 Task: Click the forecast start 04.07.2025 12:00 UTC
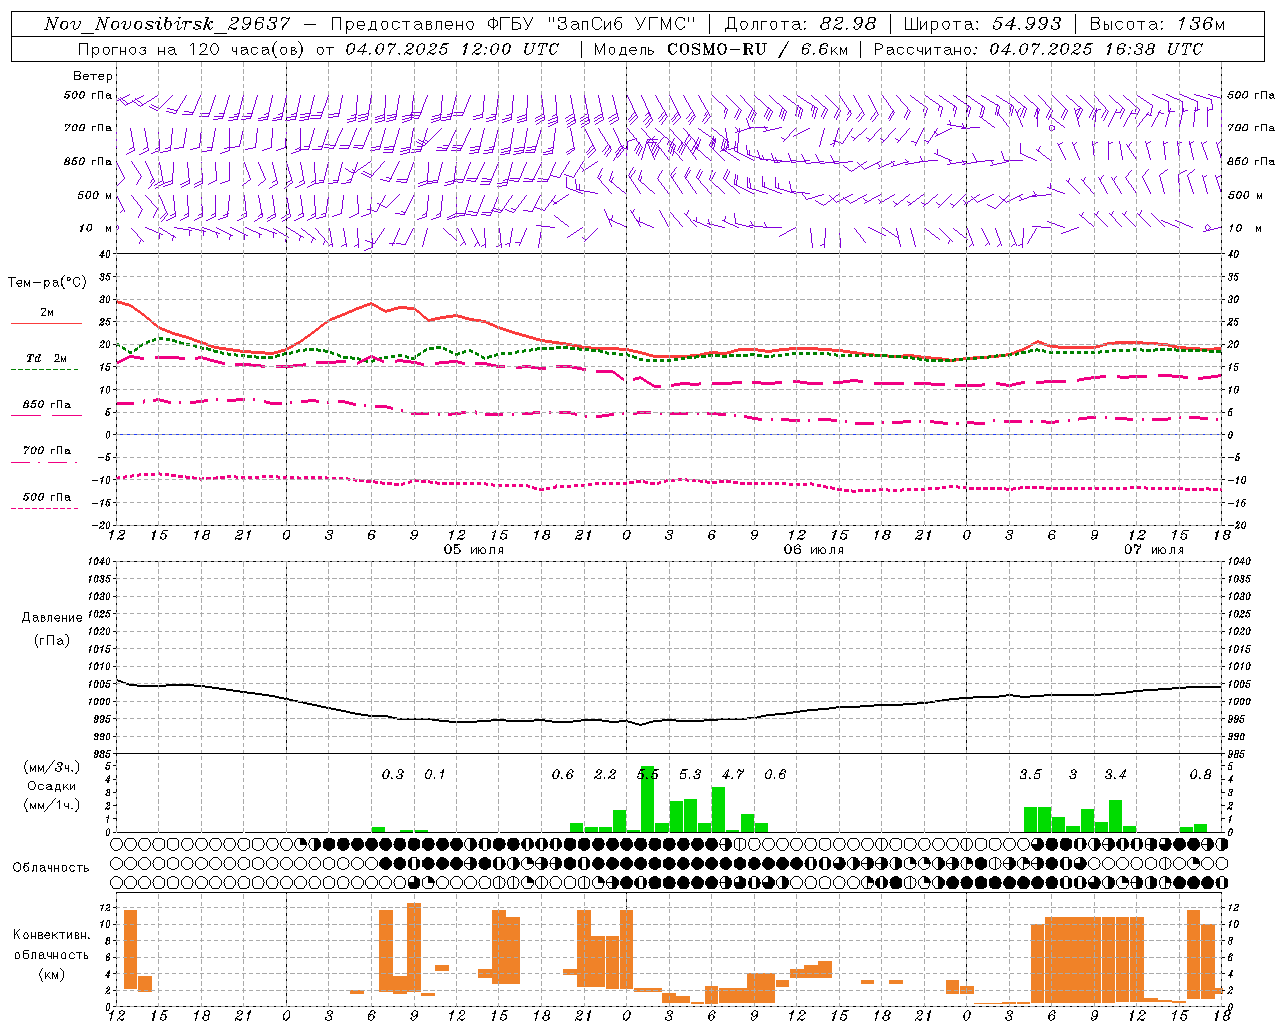click(452, 49)
